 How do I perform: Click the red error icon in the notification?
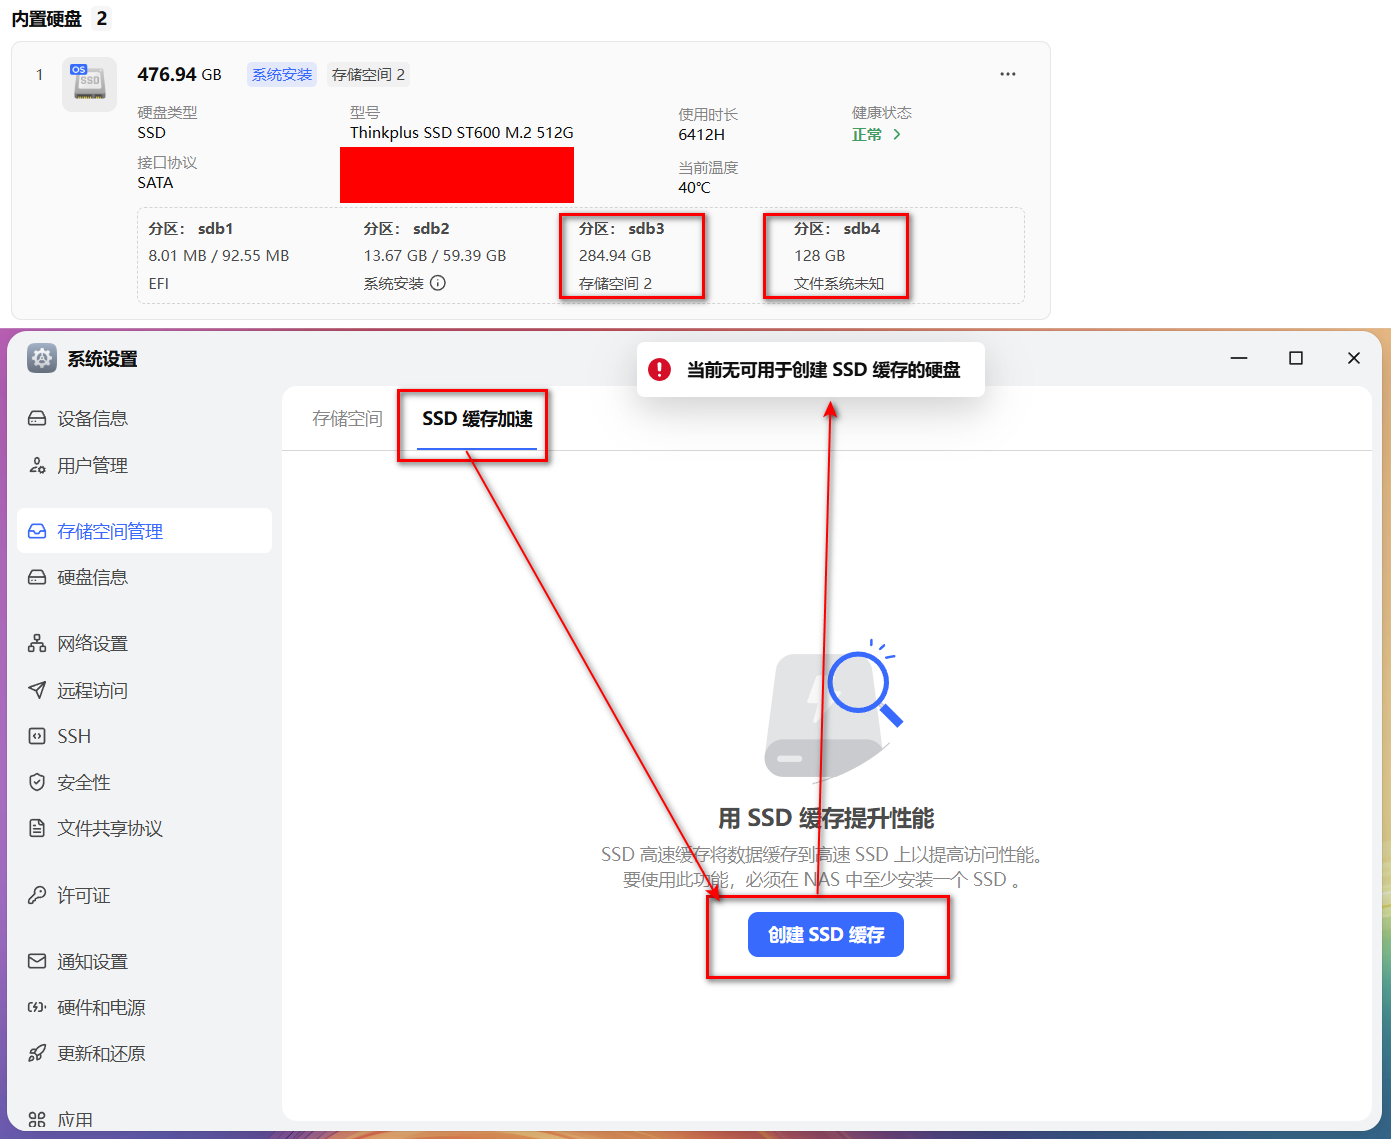[660, 370]
